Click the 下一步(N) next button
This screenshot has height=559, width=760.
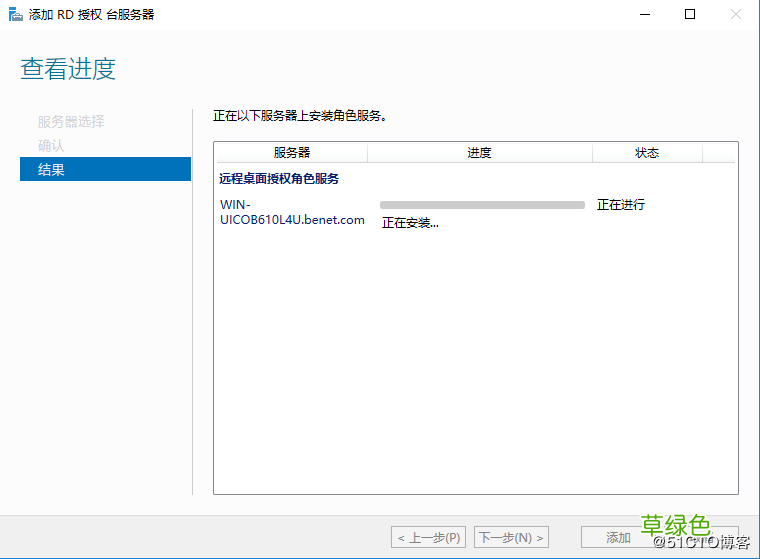click(511, 537)
